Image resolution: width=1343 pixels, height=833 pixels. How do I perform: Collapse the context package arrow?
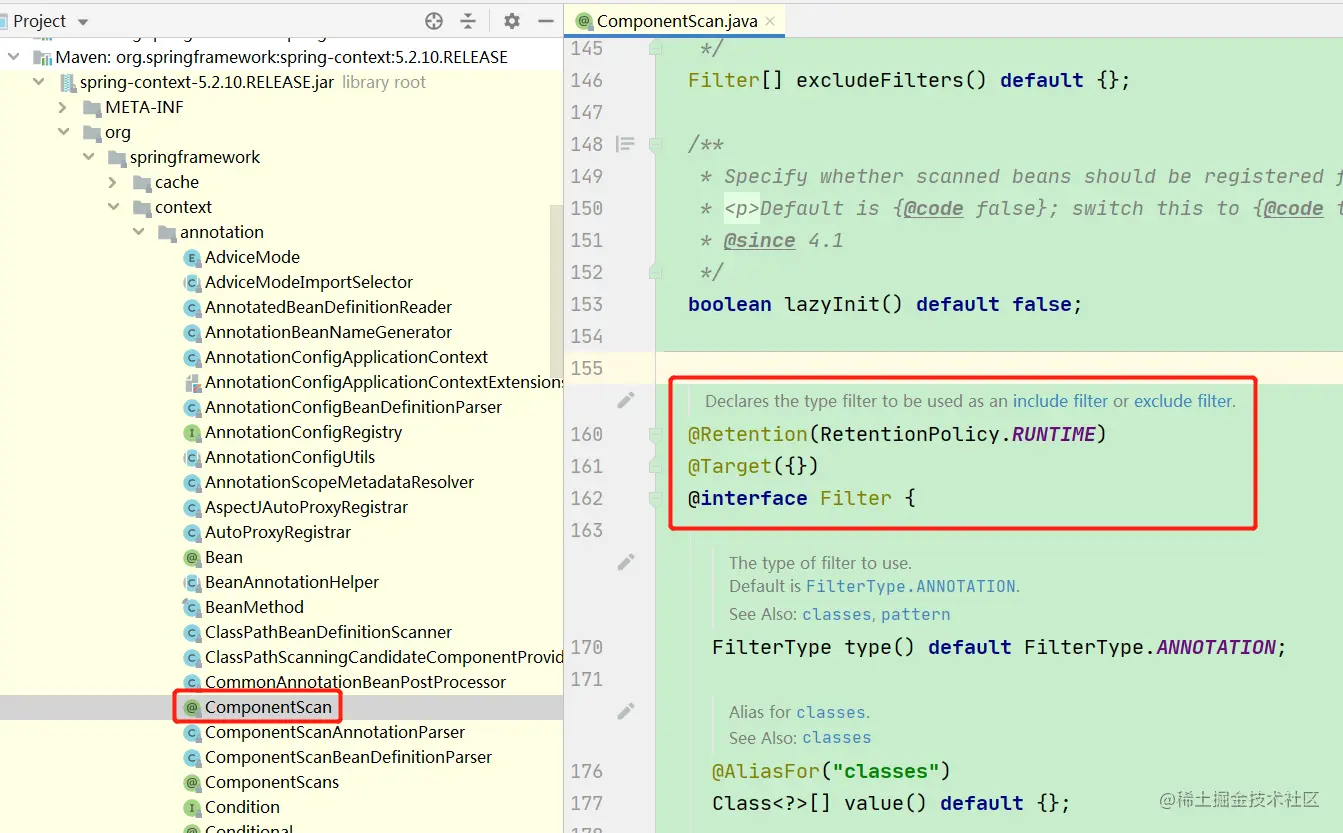(x=114, y=207)
